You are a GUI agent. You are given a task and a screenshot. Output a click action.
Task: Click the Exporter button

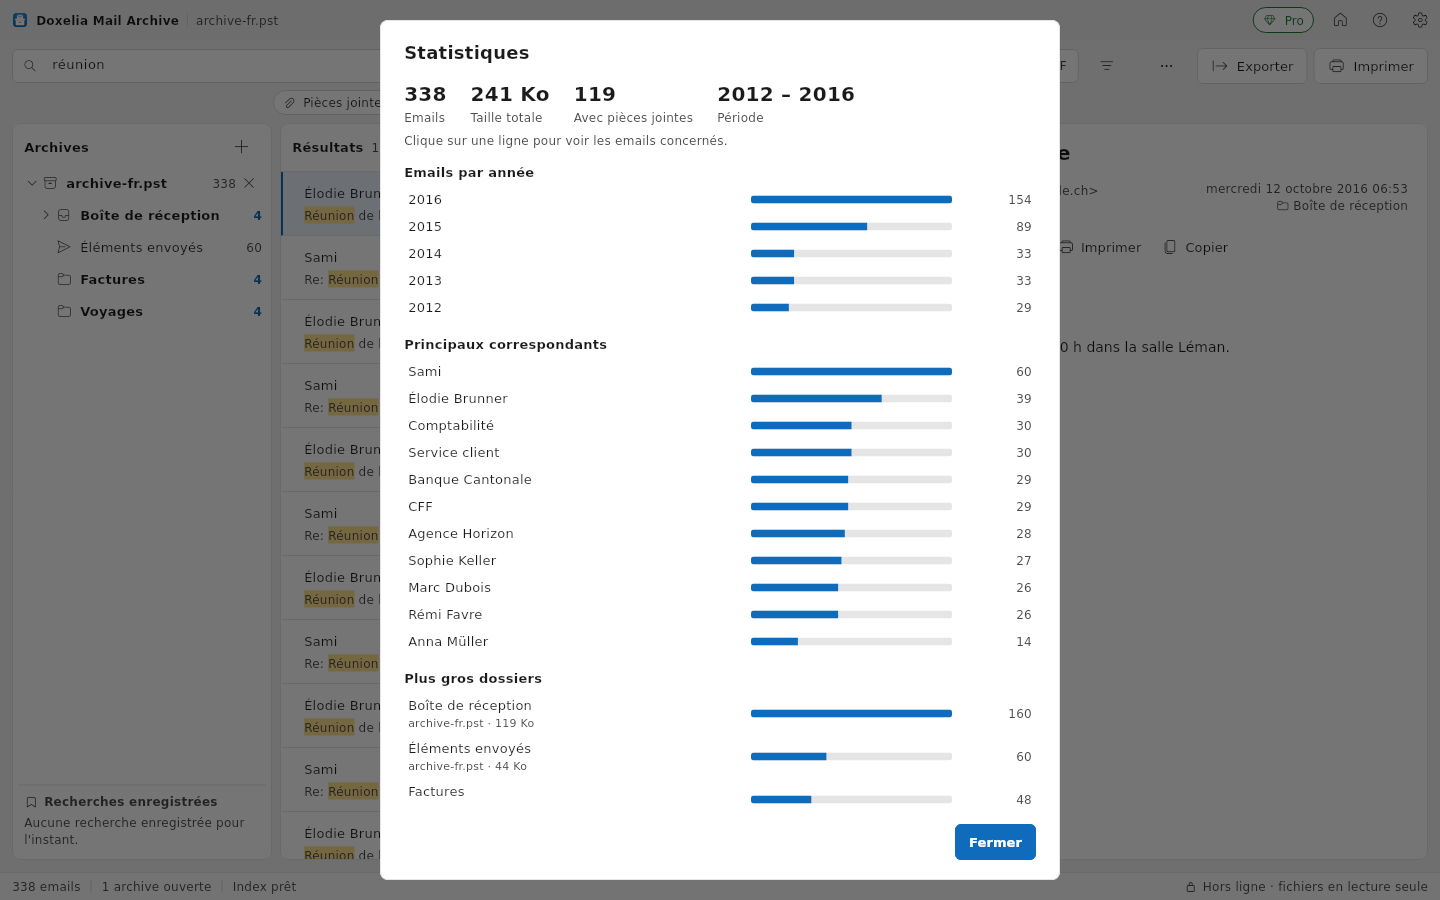[1252, 66]
